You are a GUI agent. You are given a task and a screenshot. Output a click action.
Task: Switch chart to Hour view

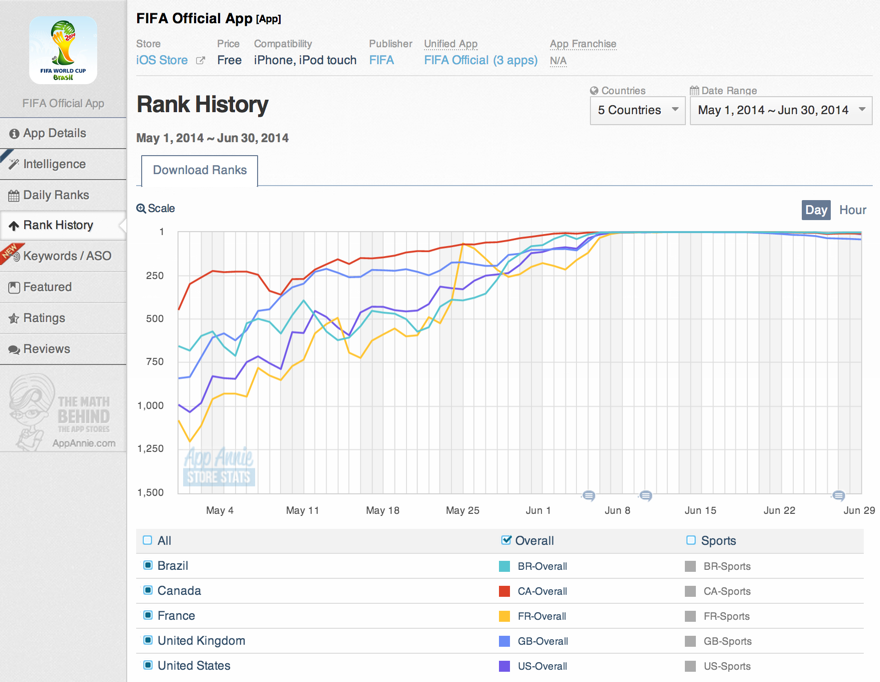[x=852, y=210]
